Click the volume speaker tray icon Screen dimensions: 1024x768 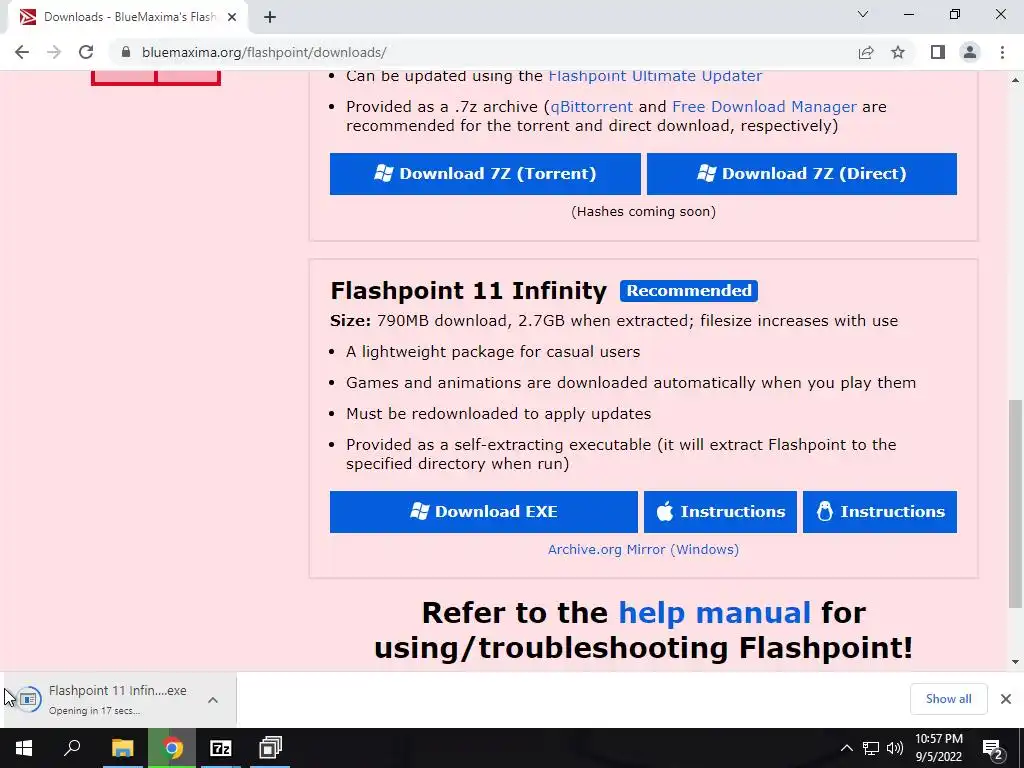tap(895, 748)
